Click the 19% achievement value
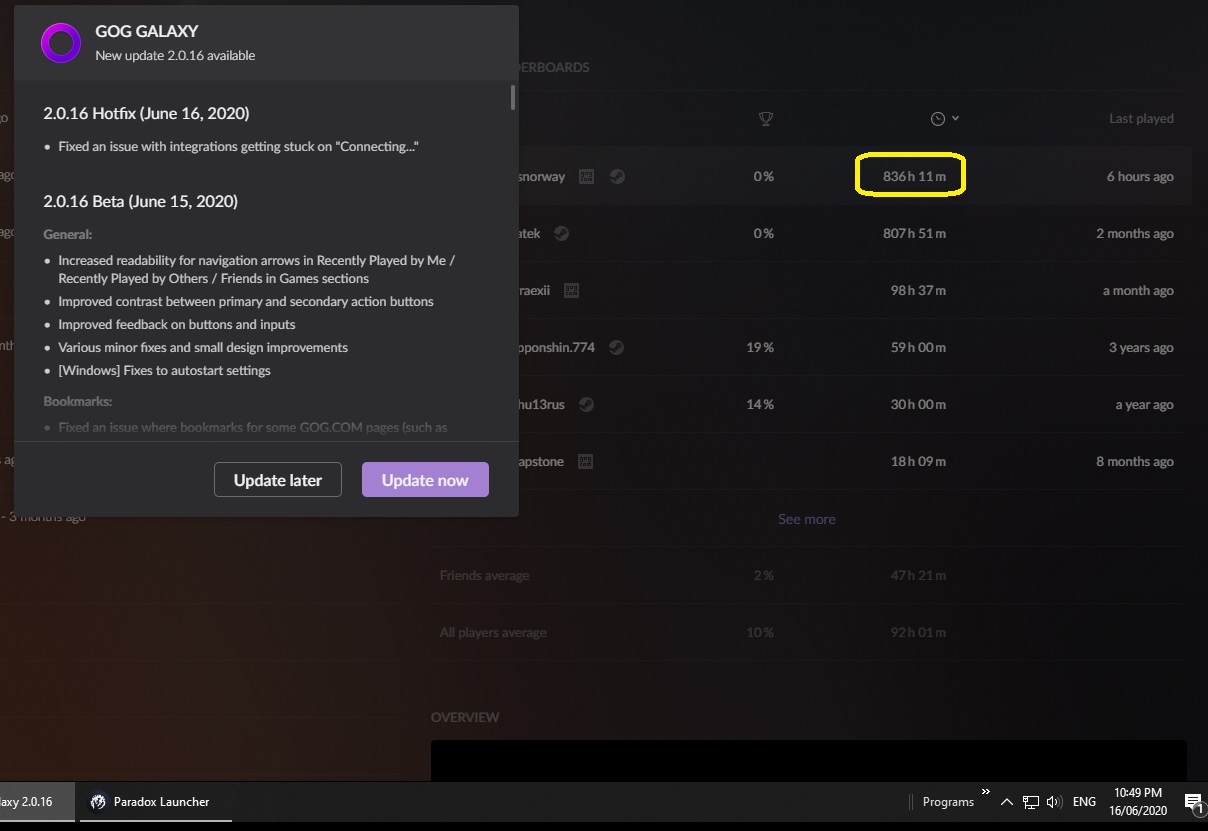This screenshot has width=1208, height=831. tap(760, 348)
